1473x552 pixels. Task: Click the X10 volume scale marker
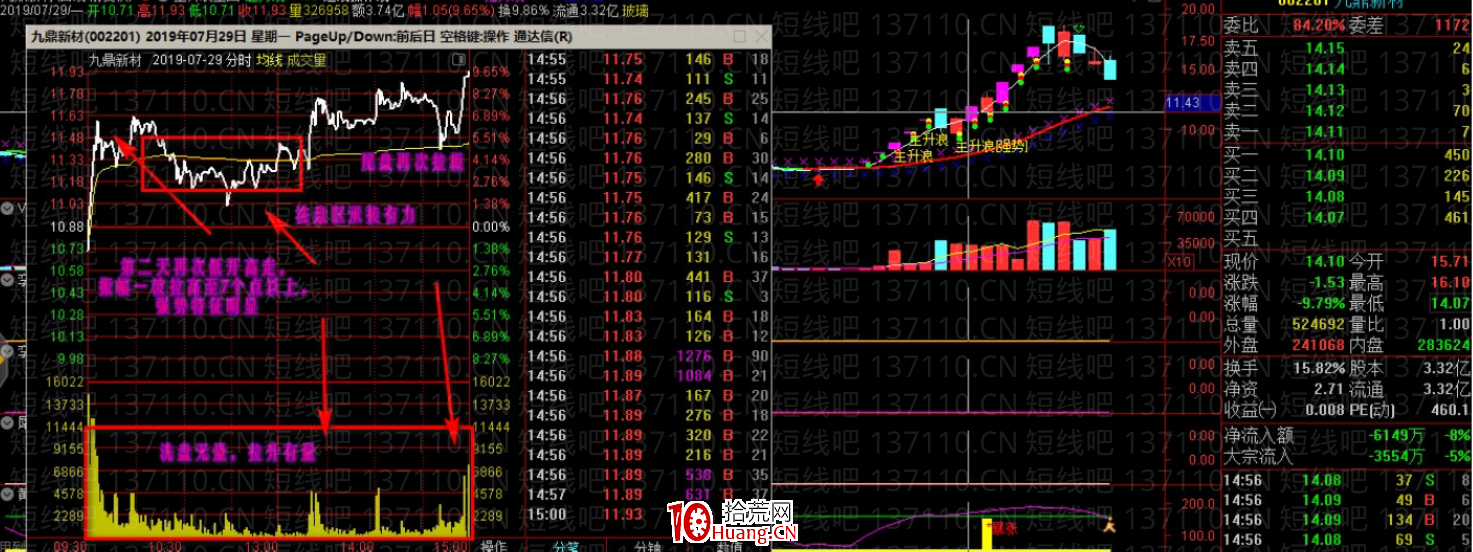click(1178, 260)
